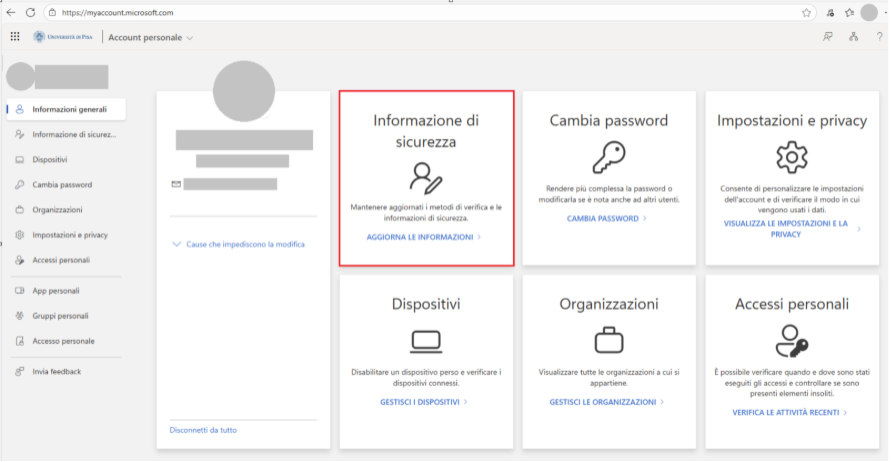The image size is (892, 462).
Task: Open the app launcher waffle icon
Action: click(x=15, y=37)
